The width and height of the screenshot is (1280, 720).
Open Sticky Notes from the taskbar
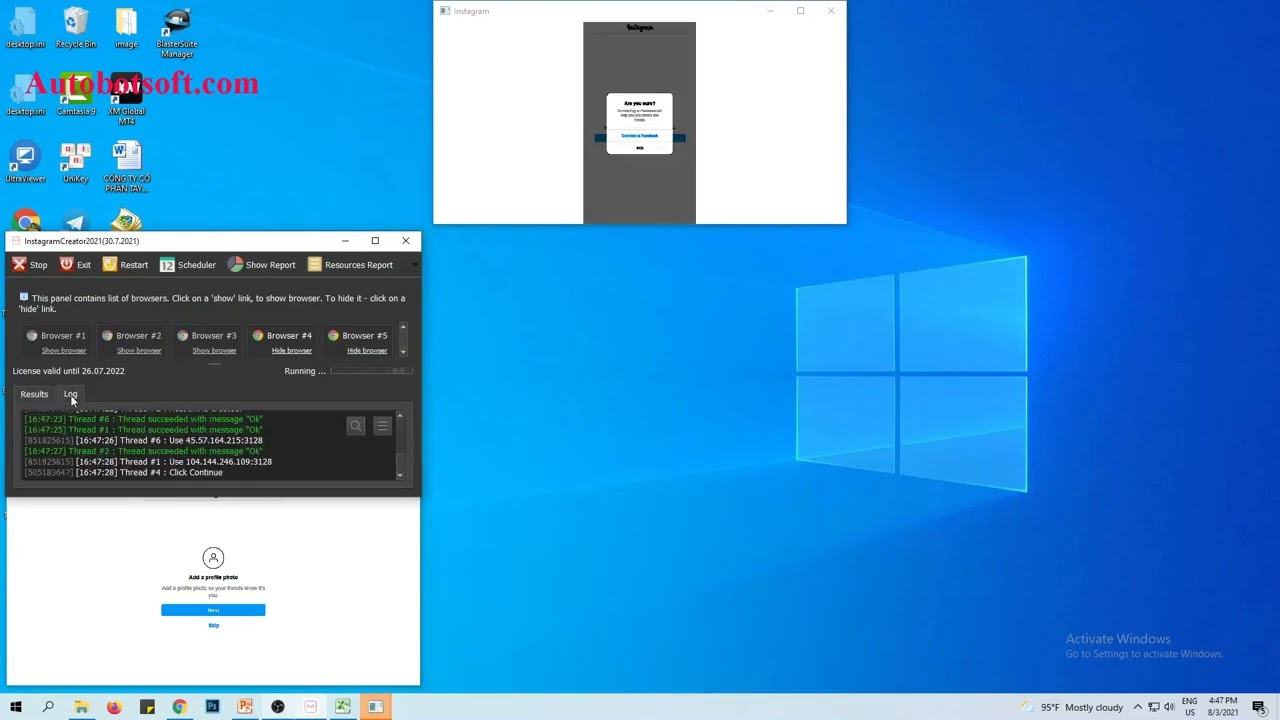[147, 707]
